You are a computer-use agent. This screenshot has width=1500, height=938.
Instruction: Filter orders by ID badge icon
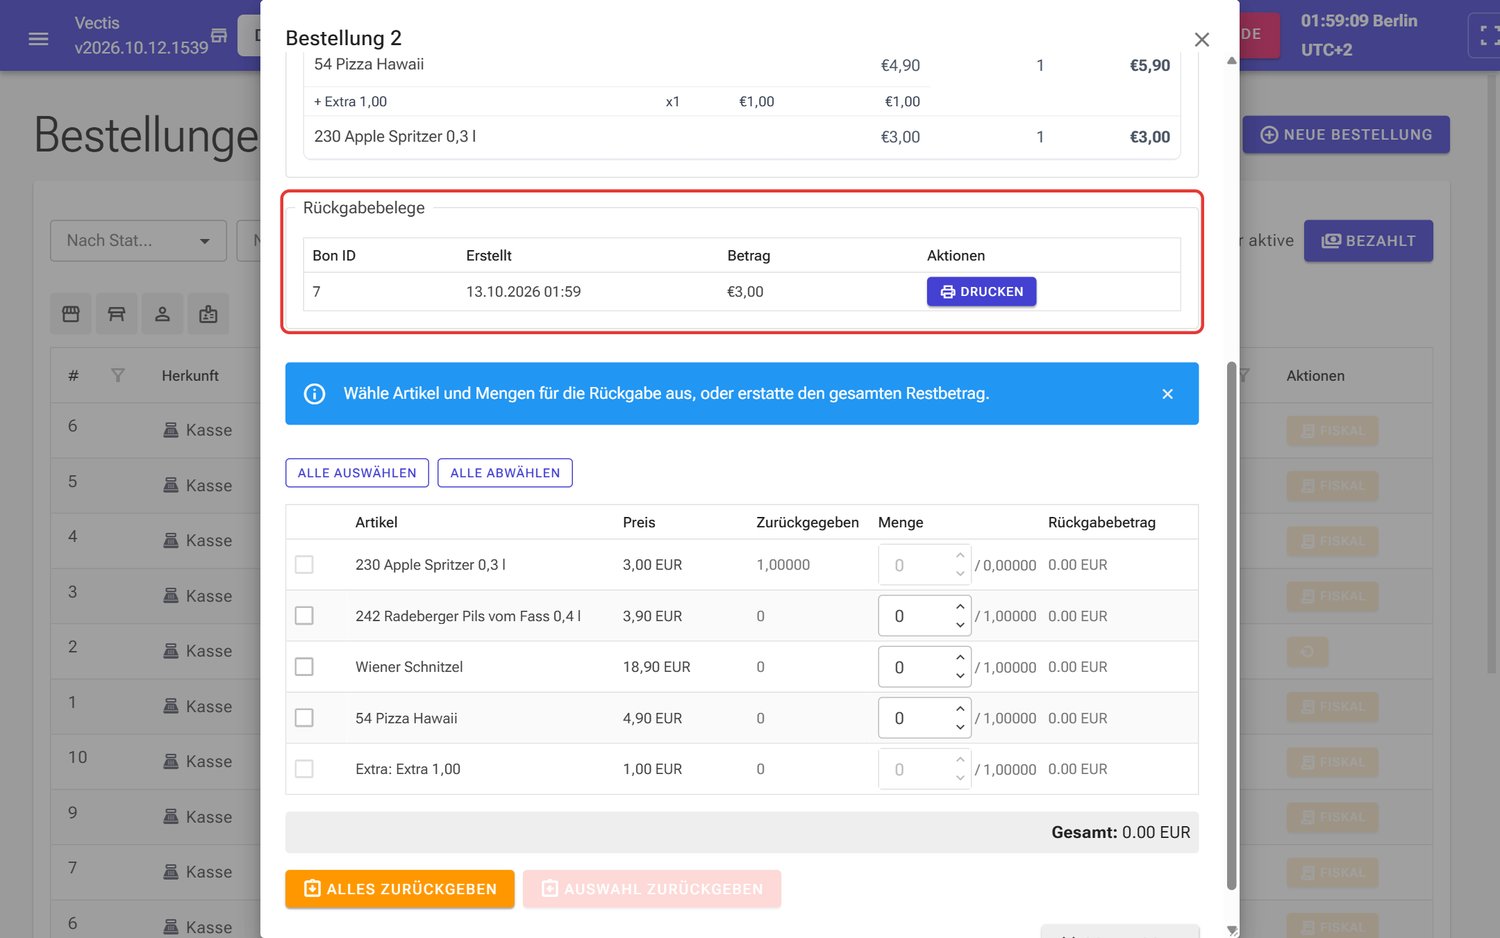click(x=208, y=314)
